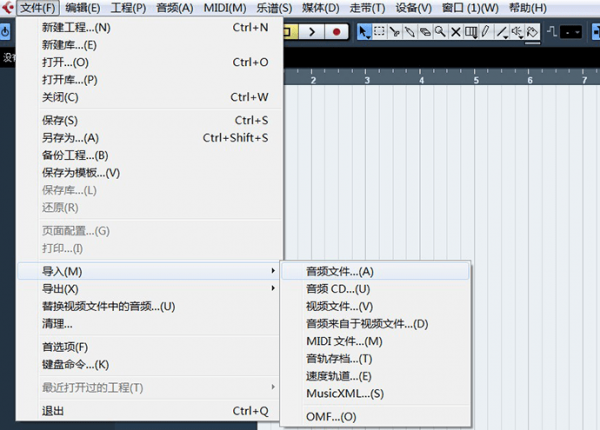Click the Play arrow transport button
600x430 pixels.
311,32
